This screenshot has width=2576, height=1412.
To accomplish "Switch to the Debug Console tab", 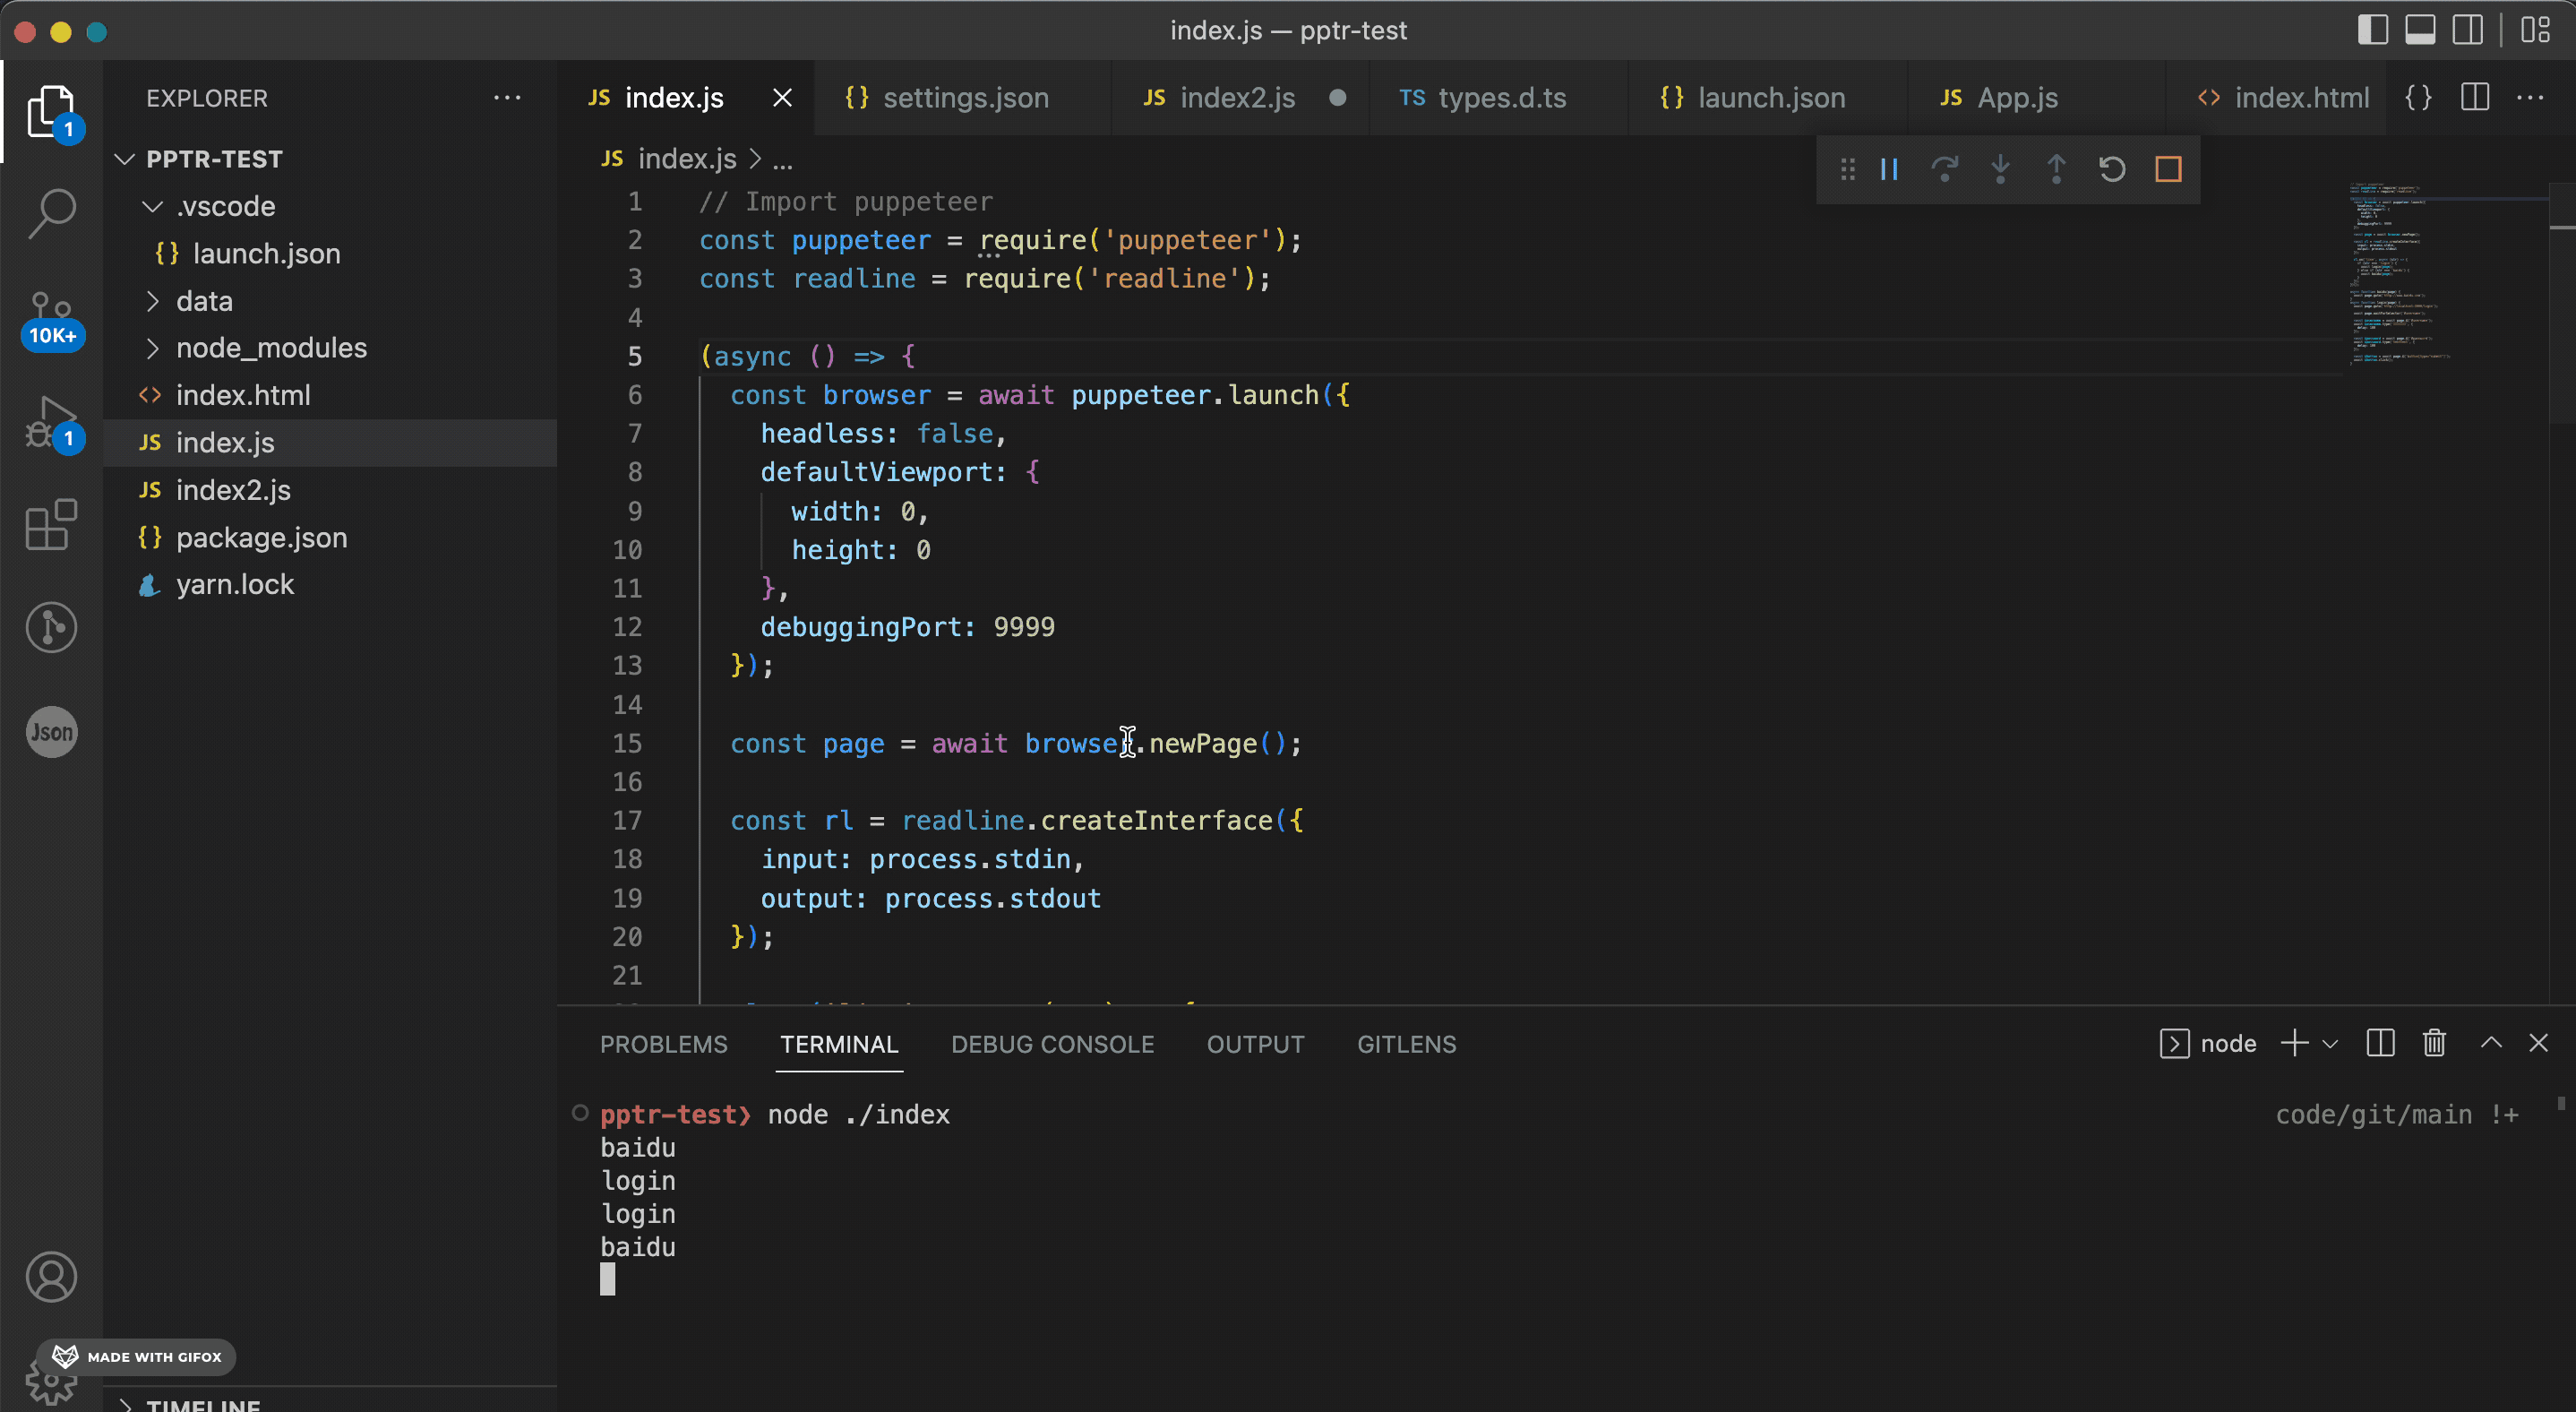I will point(1052,1044).
